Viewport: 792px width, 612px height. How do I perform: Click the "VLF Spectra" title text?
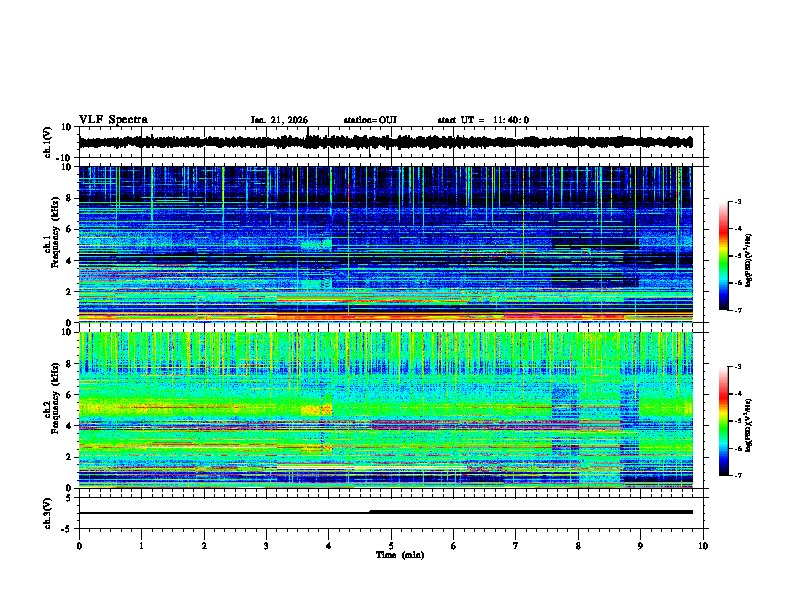click(113, 120)
